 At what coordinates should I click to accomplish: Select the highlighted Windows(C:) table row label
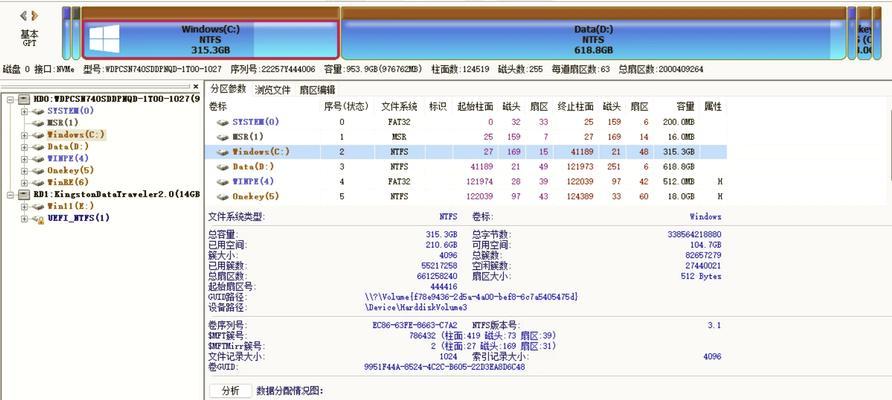pyautogui.click(x=261, y=152)
